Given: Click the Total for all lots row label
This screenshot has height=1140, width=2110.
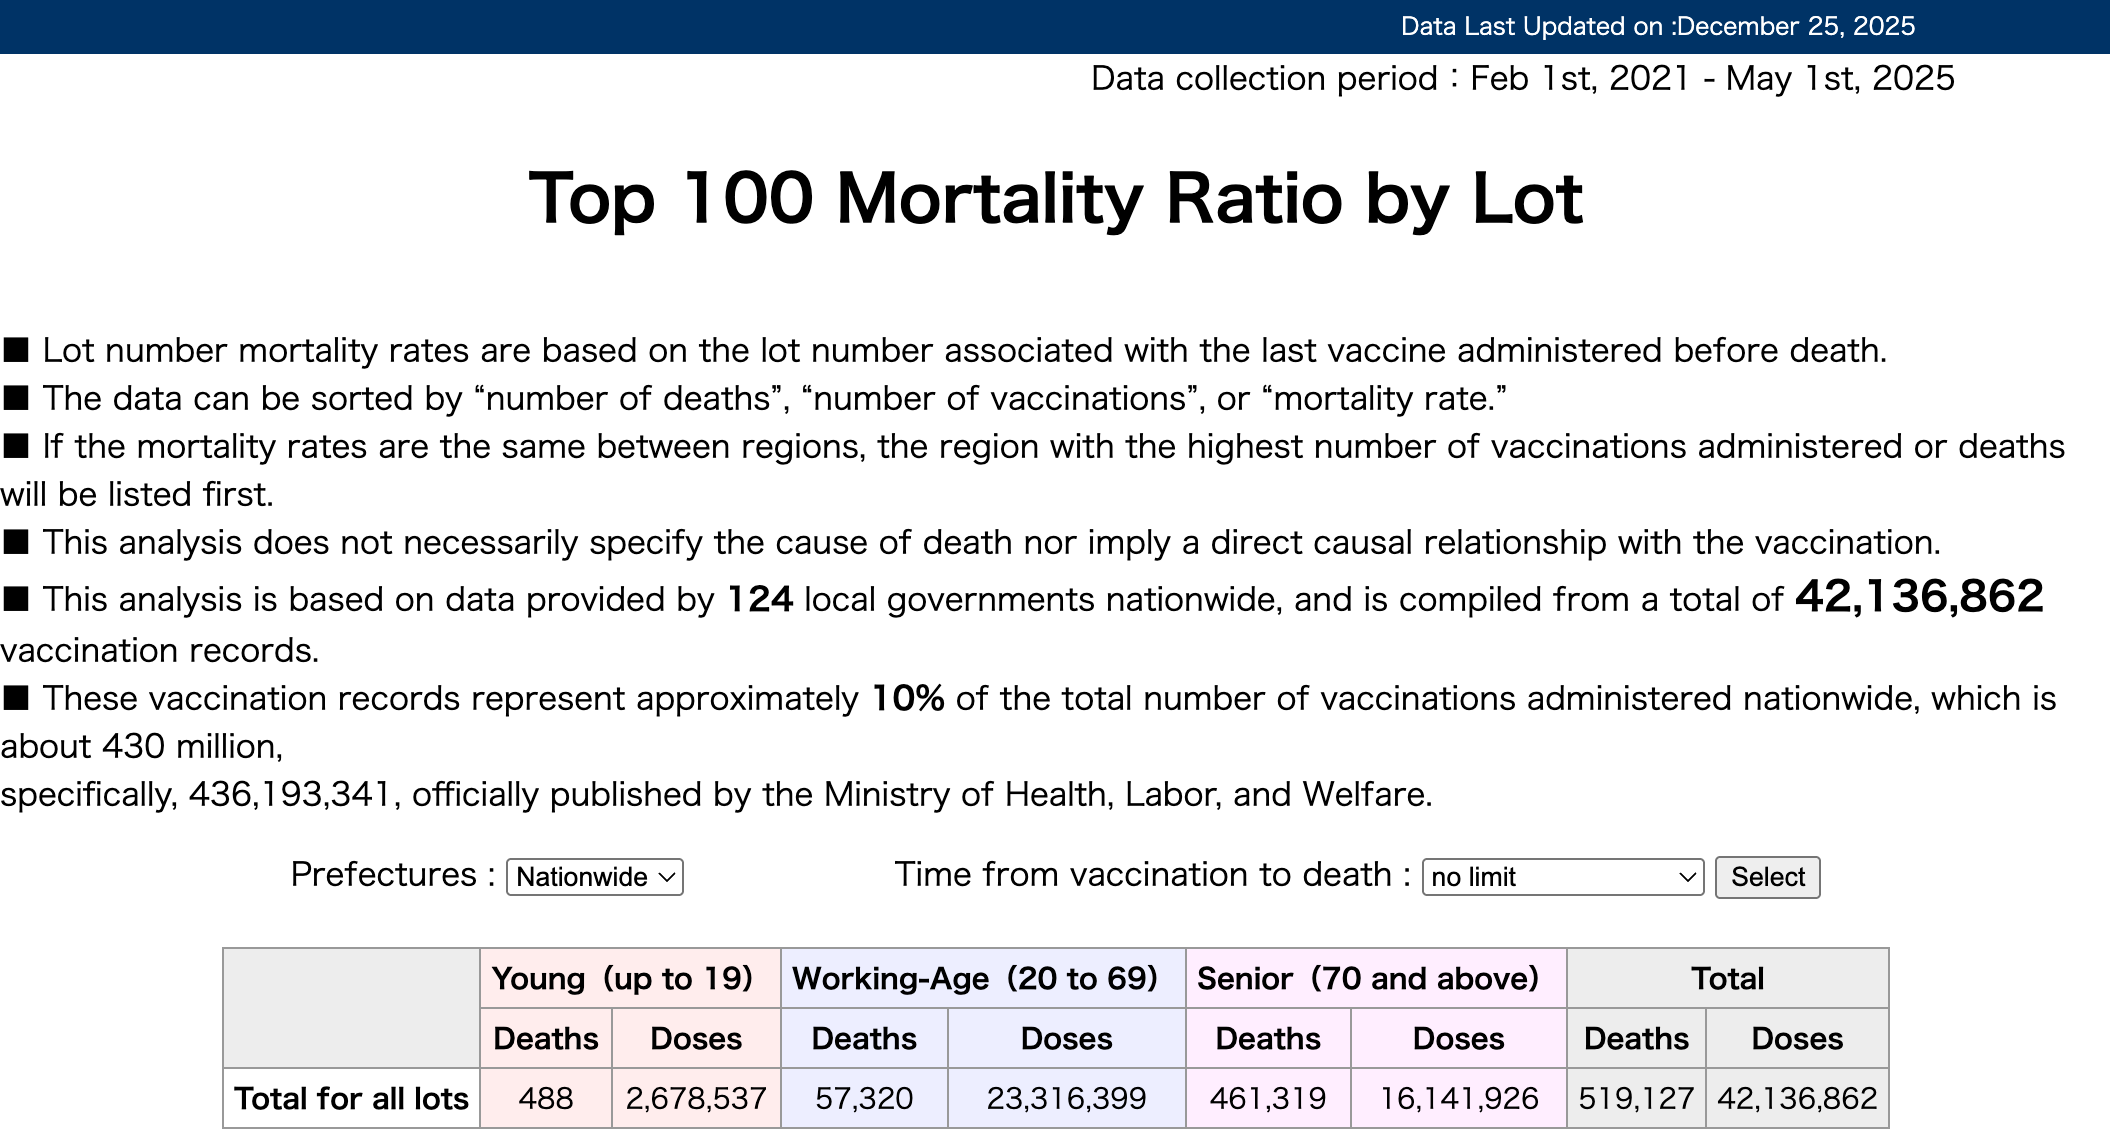Looking at the screenshot, I should pos(351,1098).
